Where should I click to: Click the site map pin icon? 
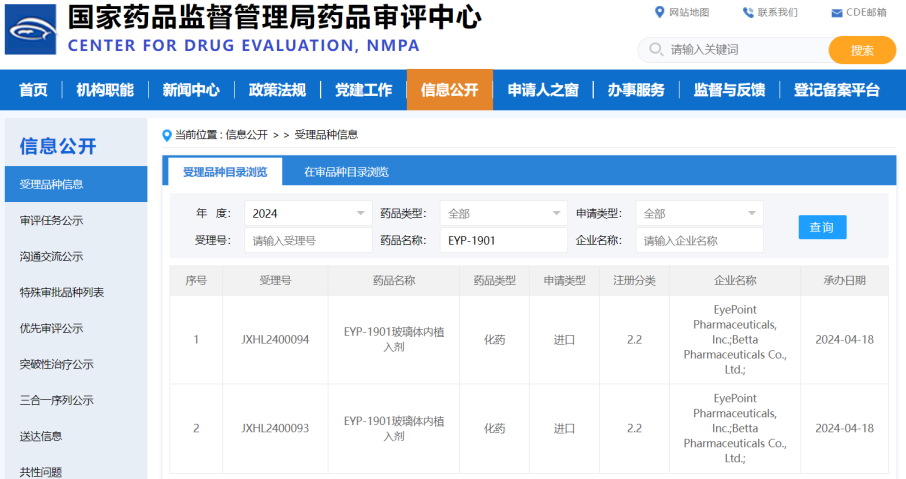pyautogui.click(x=659, y=12)
